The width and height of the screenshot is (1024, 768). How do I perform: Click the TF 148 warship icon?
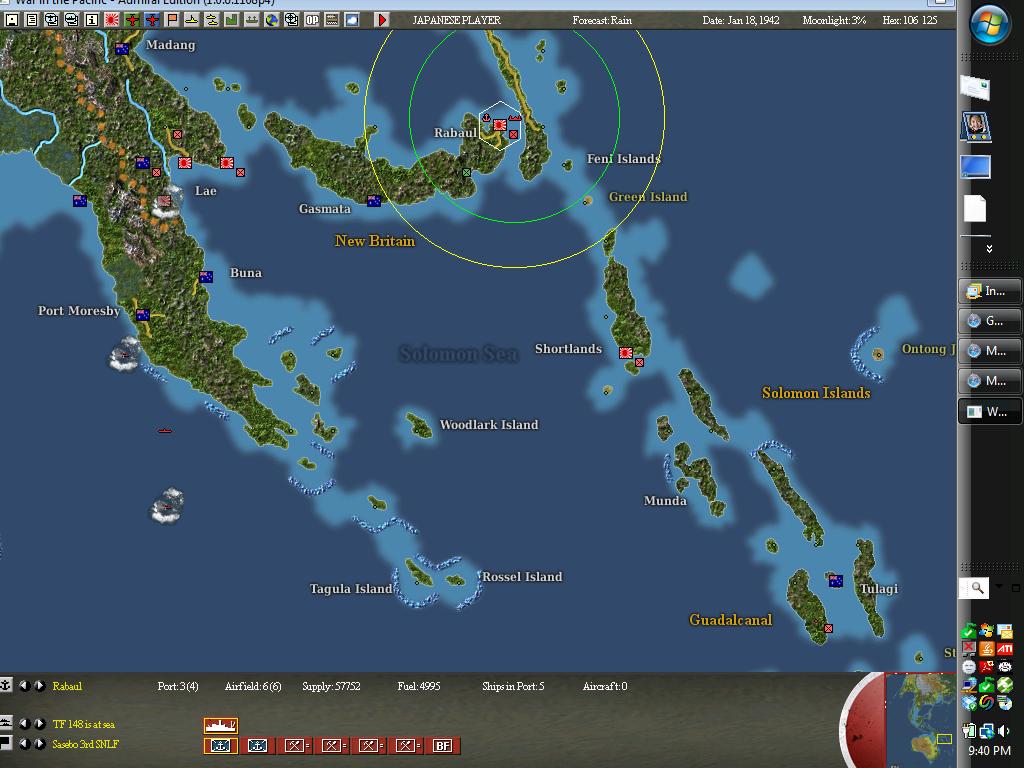tap(221, 725)
